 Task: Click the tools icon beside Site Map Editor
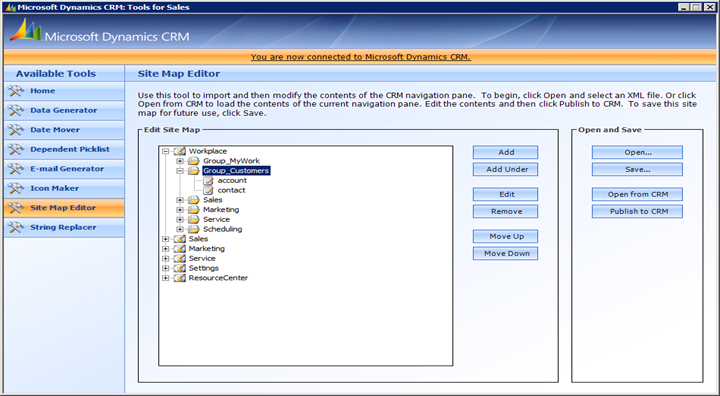16,208
